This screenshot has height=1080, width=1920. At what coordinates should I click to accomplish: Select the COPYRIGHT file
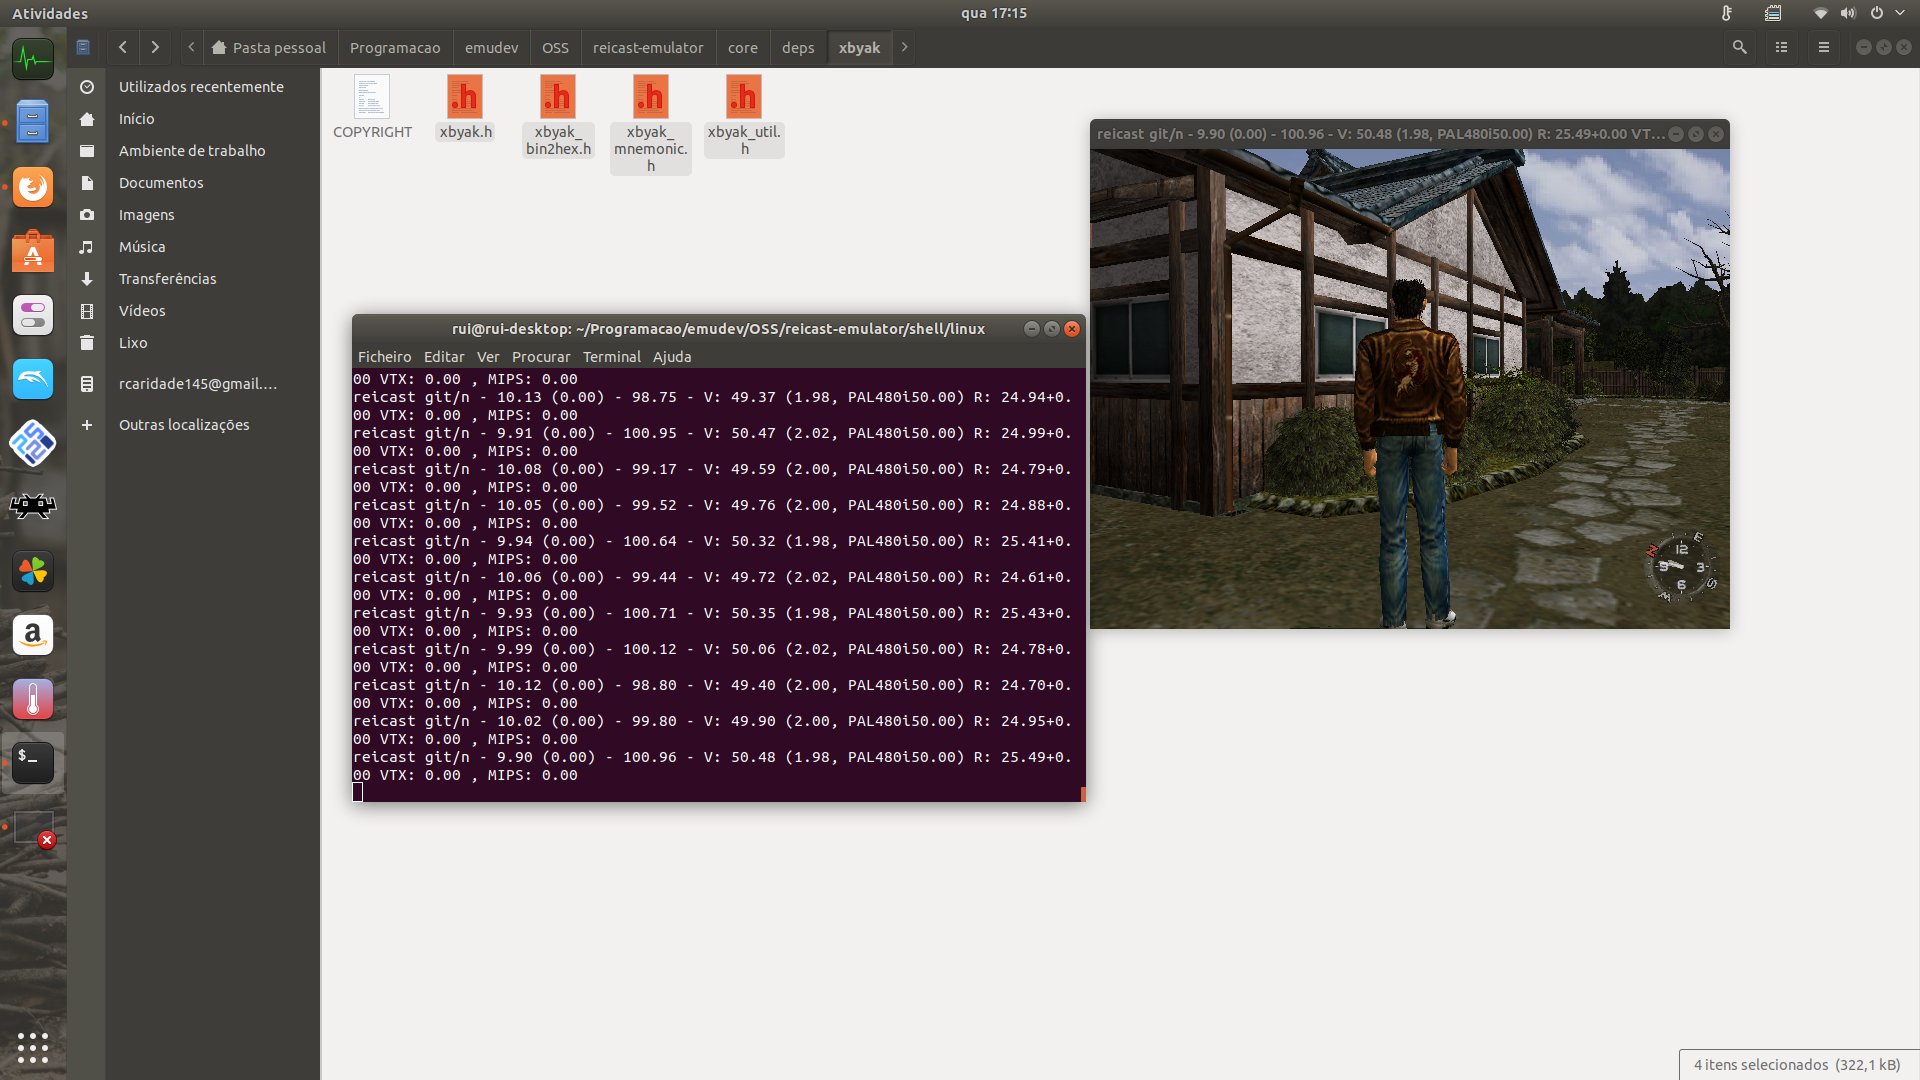[x=372, y=107]
